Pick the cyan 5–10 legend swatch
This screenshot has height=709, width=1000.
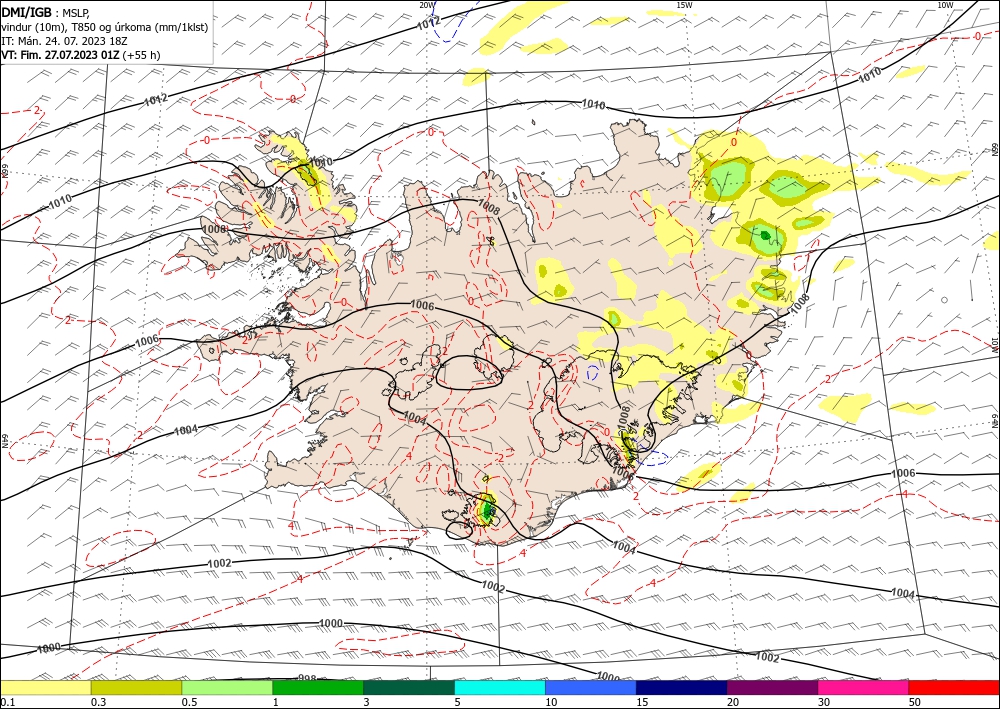(x=500, y=687)
